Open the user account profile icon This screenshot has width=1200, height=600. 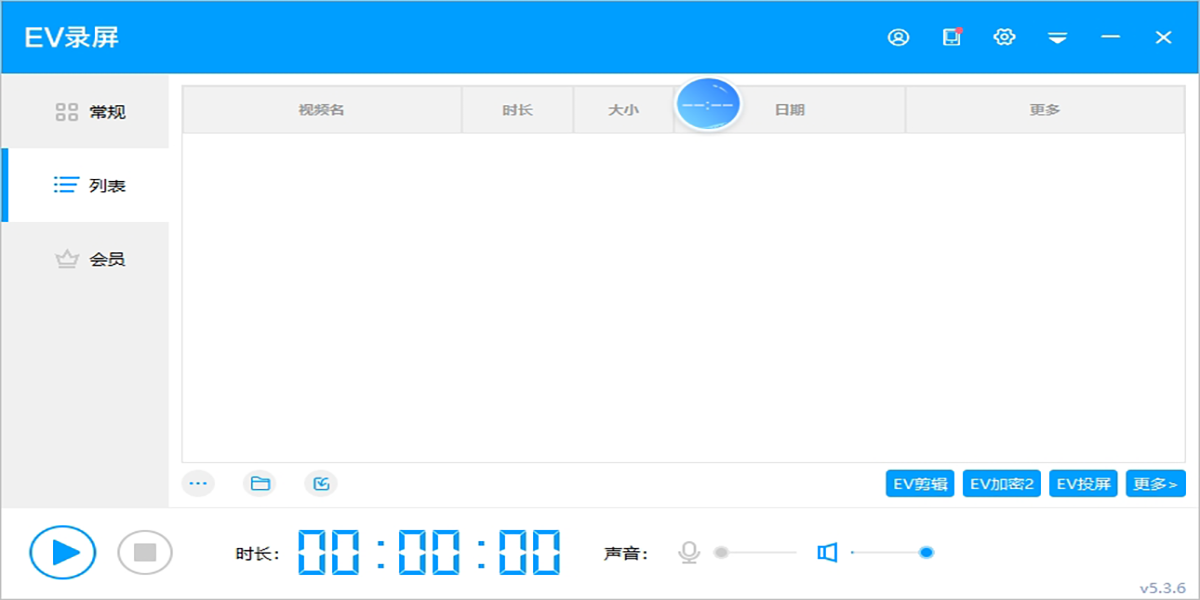click(x=898, y=38)
